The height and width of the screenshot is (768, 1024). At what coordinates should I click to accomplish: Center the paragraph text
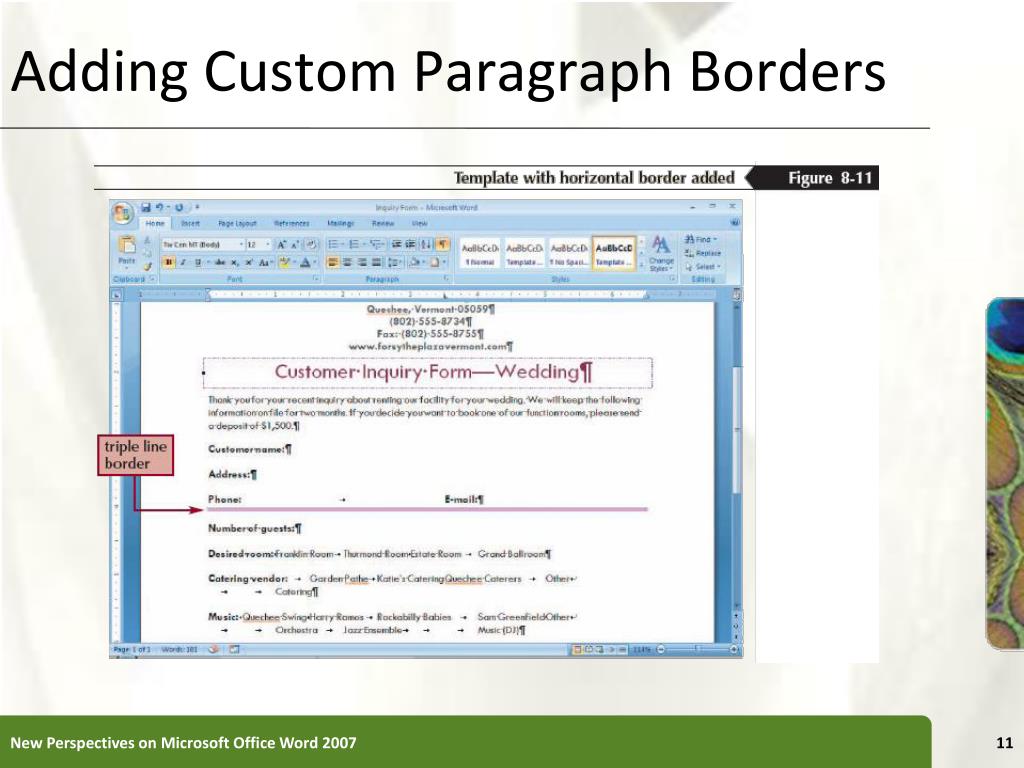tap(347, 262)
